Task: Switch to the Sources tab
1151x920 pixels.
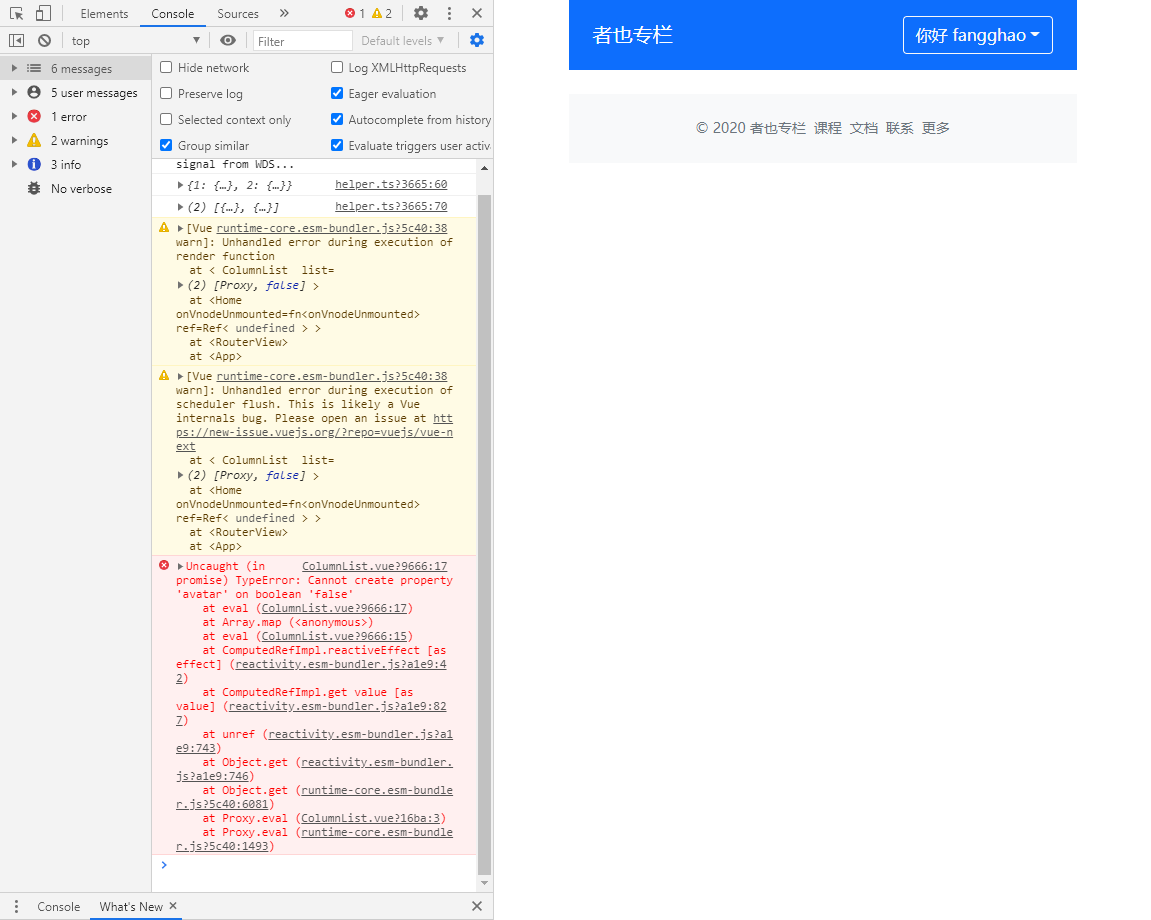Action: 238,14
